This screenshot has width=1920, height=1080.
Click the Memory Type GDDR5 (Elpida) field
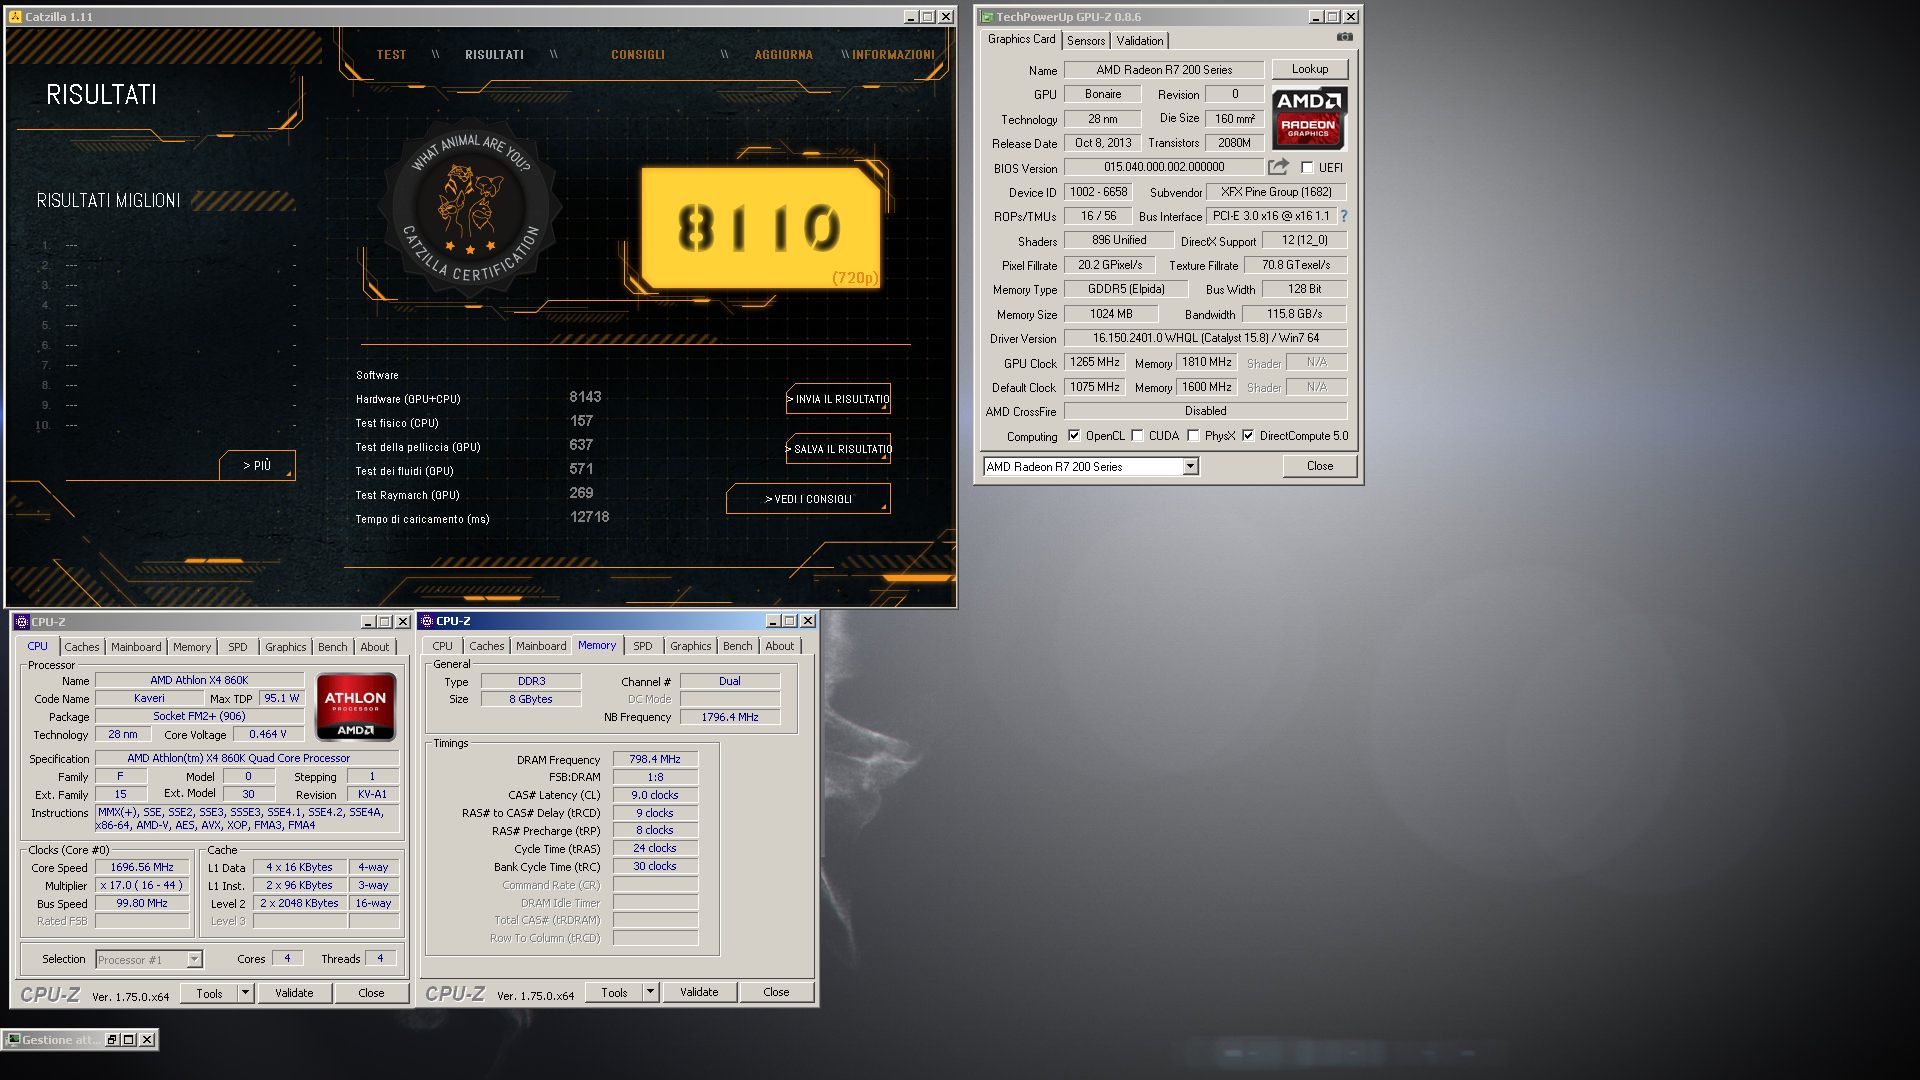[x=1126, y=289]
